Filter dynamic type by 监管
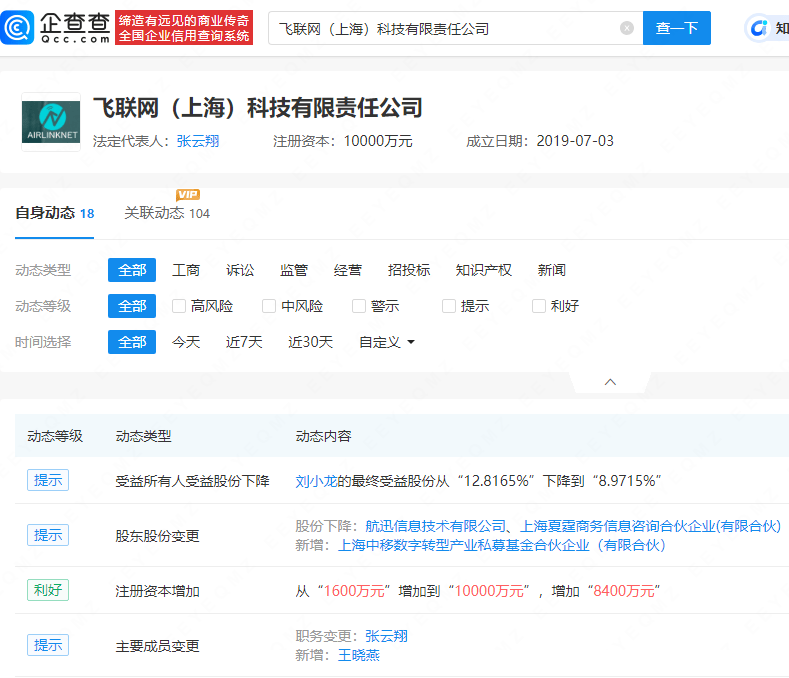The image size is (789, 678). point(294,270)
